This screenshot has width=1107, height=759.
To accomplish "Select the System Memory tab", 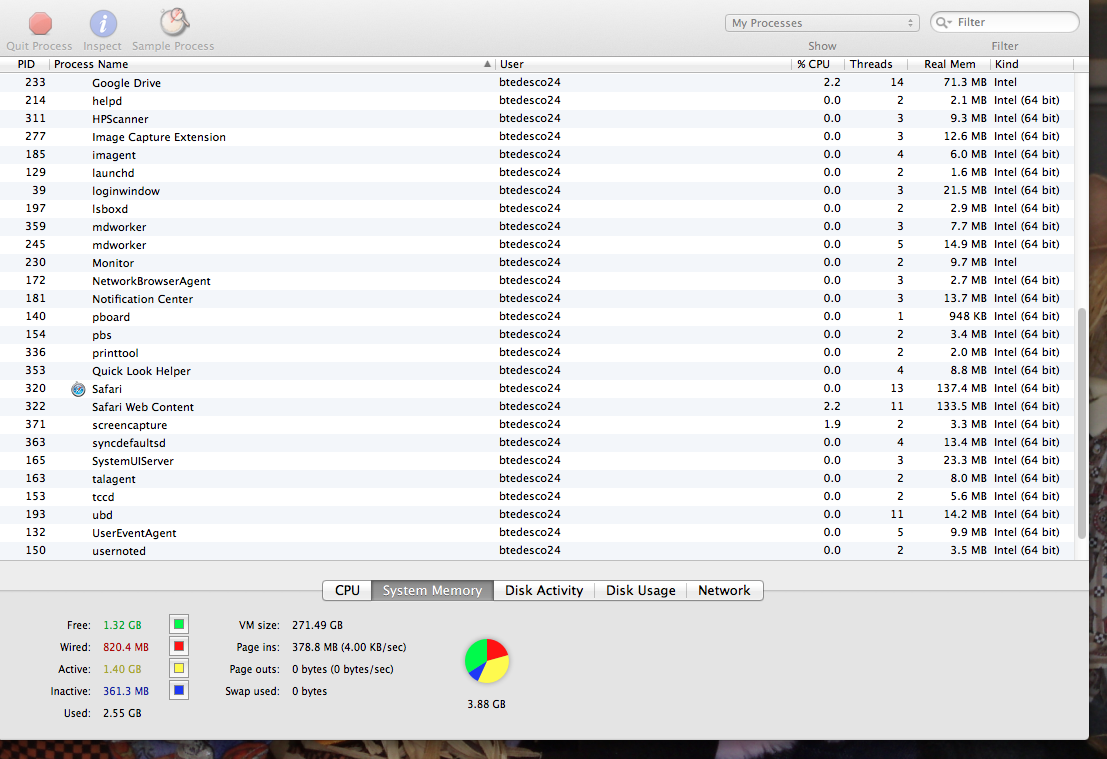I will pos(432,590).
